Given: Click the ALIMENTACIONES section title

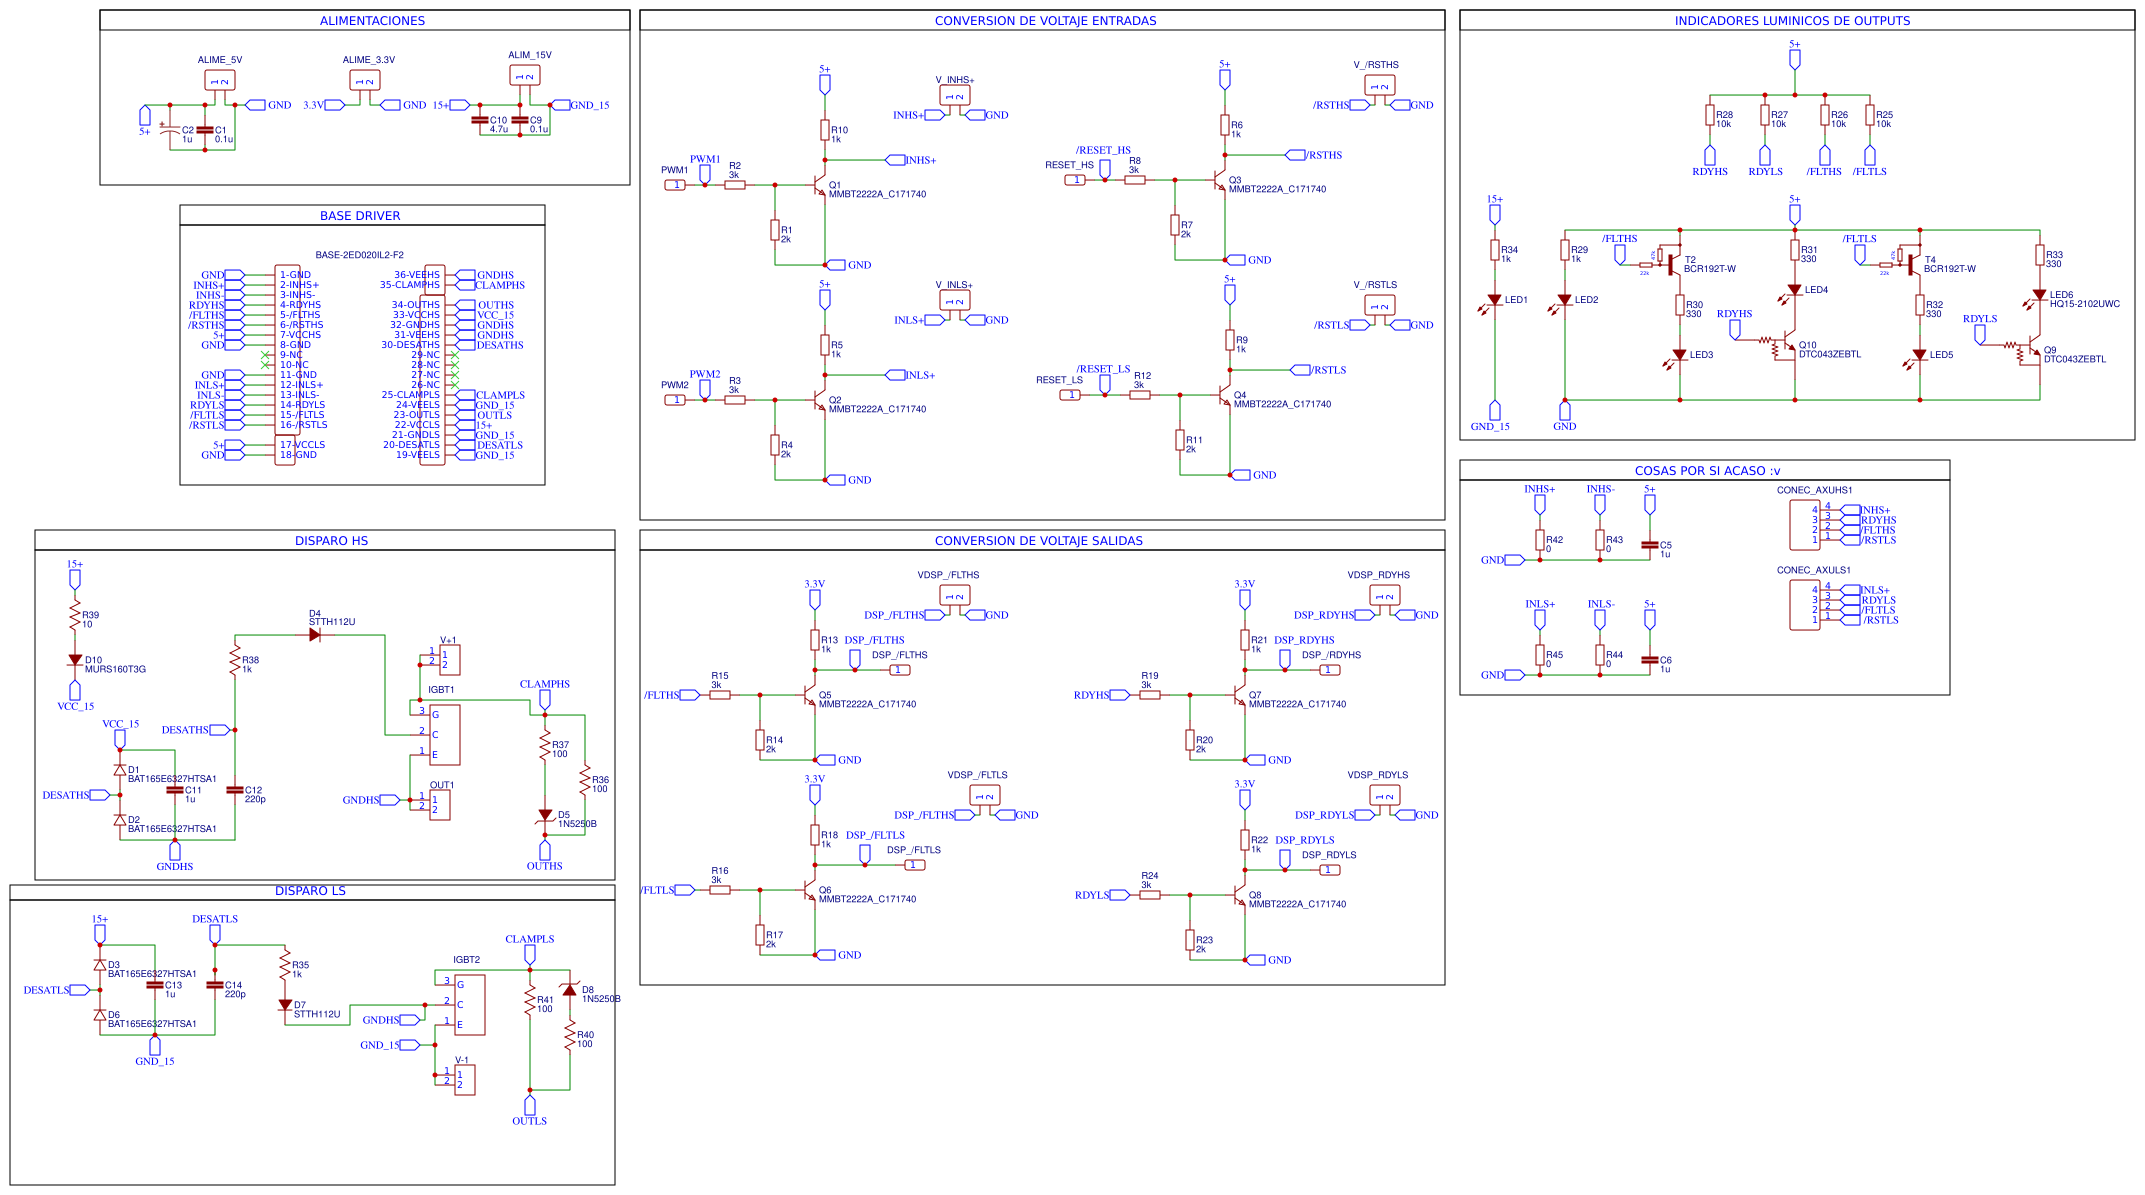Looking at the screenshot, I should 372,21.
